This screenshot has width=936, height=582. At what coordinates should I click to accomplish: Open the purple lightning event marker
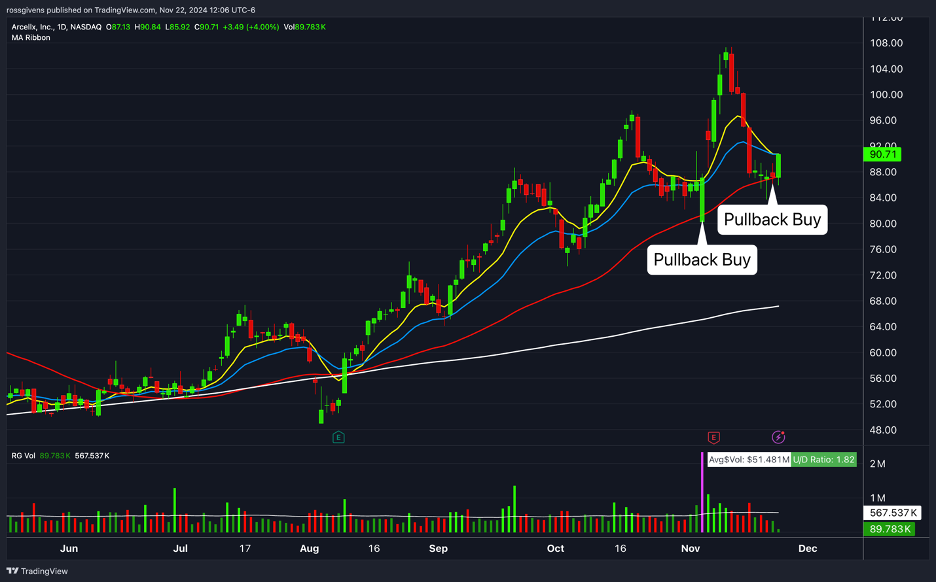[x=778, y=438]
